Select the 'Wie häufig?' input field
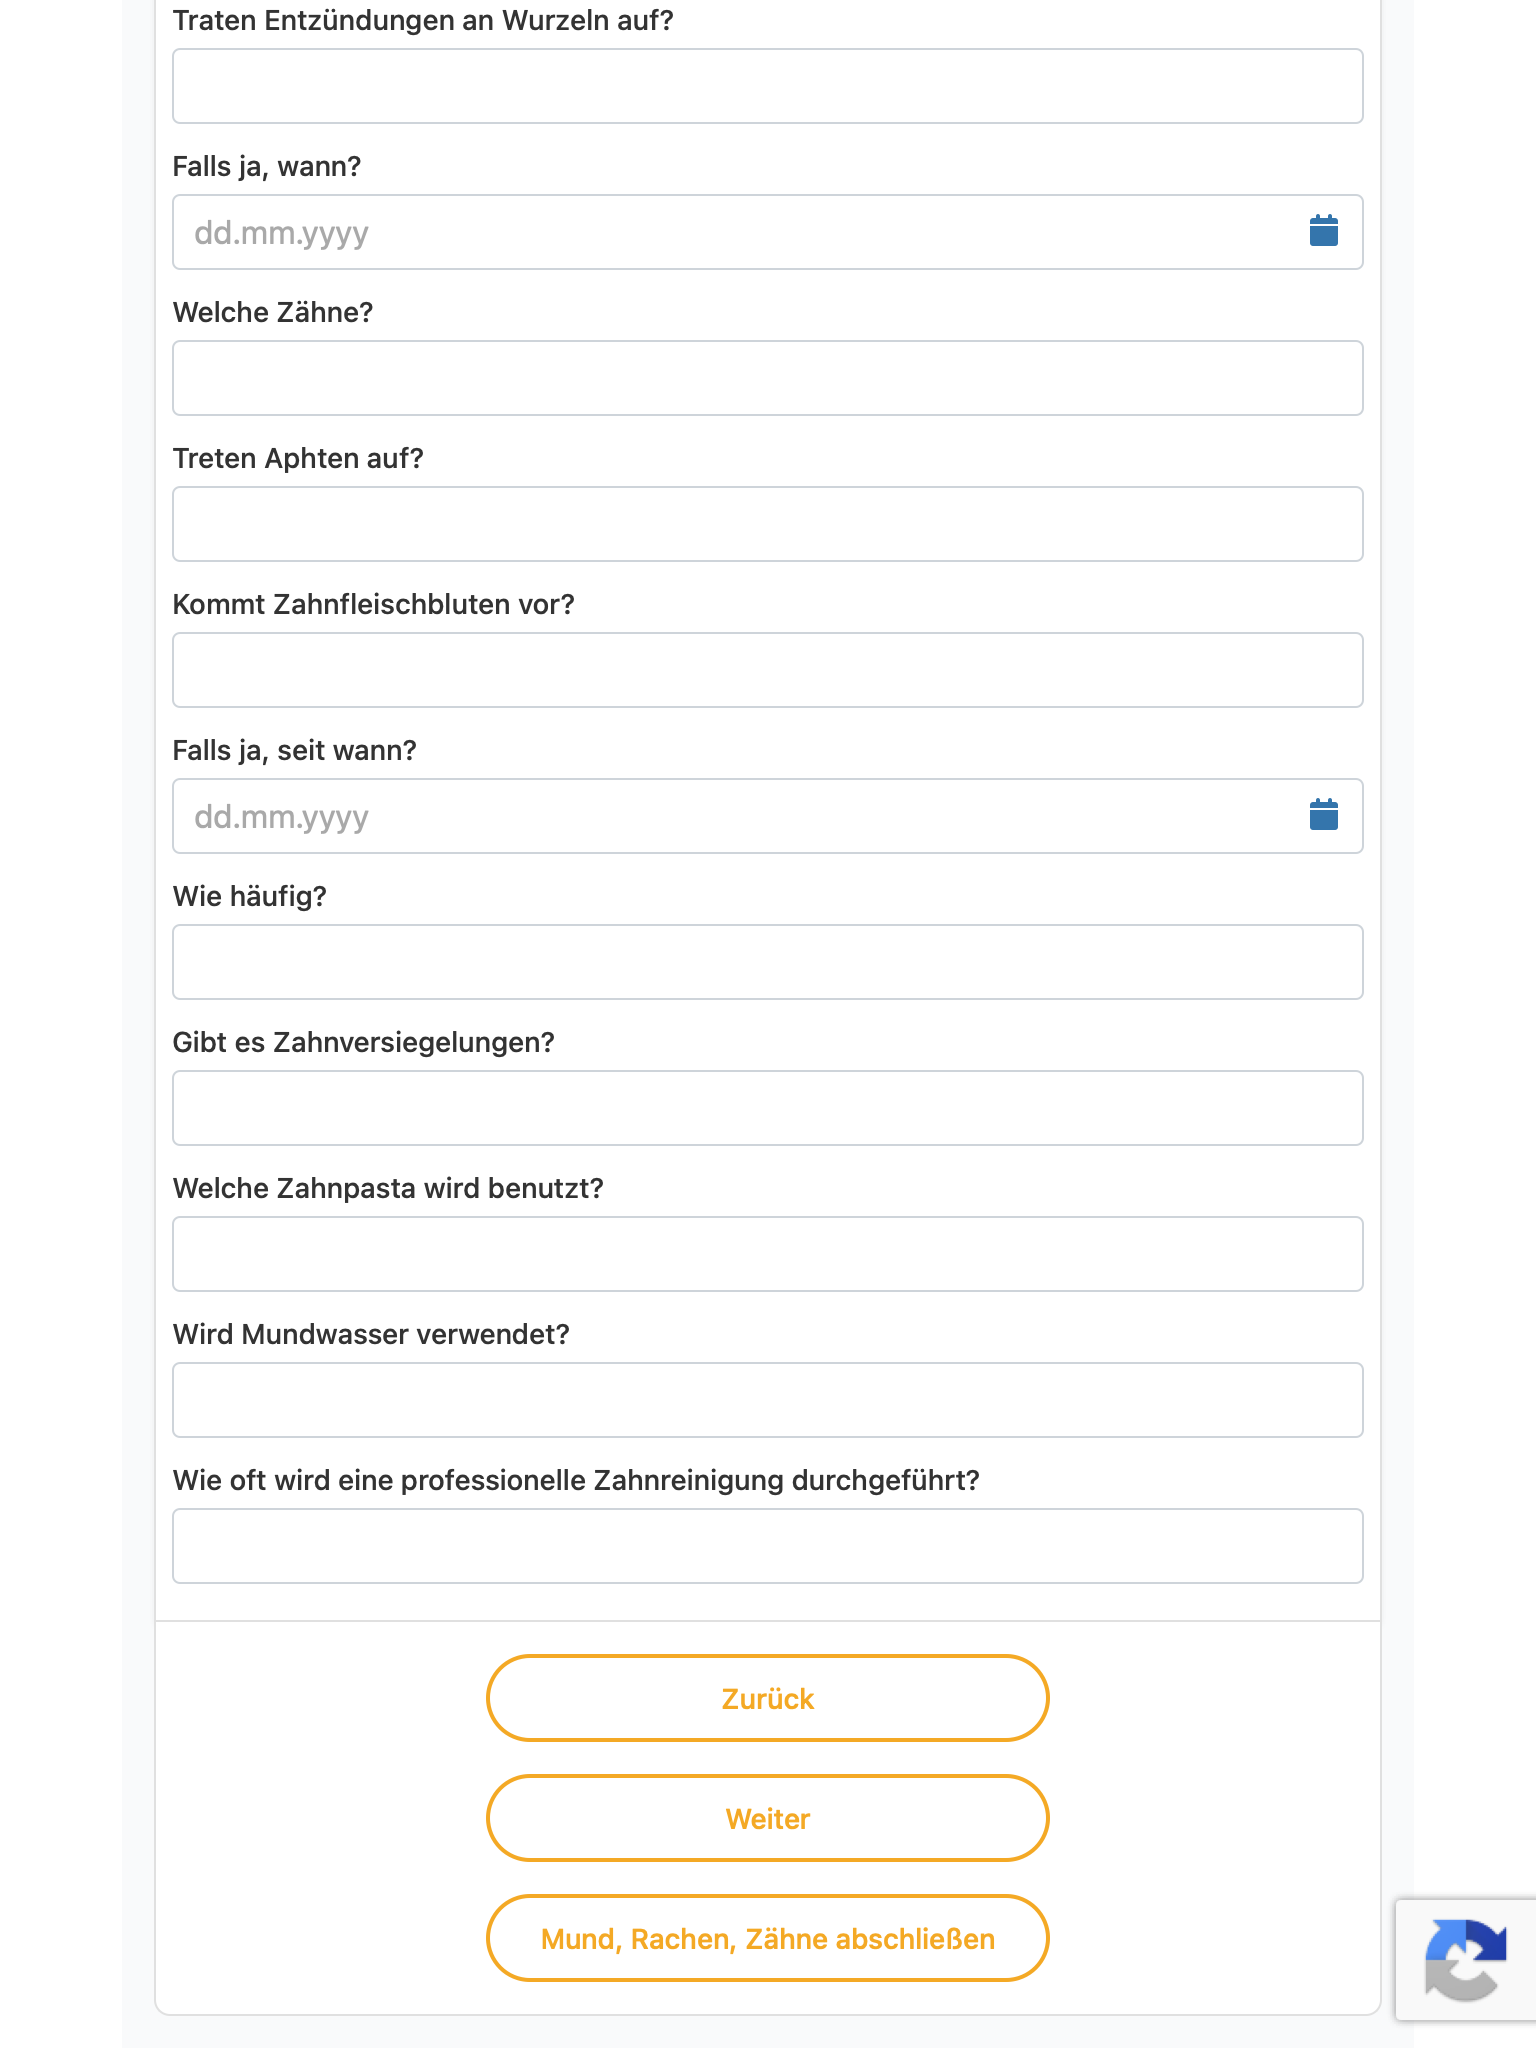Image resolution: width=1536 pixels, height=2048 pixels. tap(767, 962)
